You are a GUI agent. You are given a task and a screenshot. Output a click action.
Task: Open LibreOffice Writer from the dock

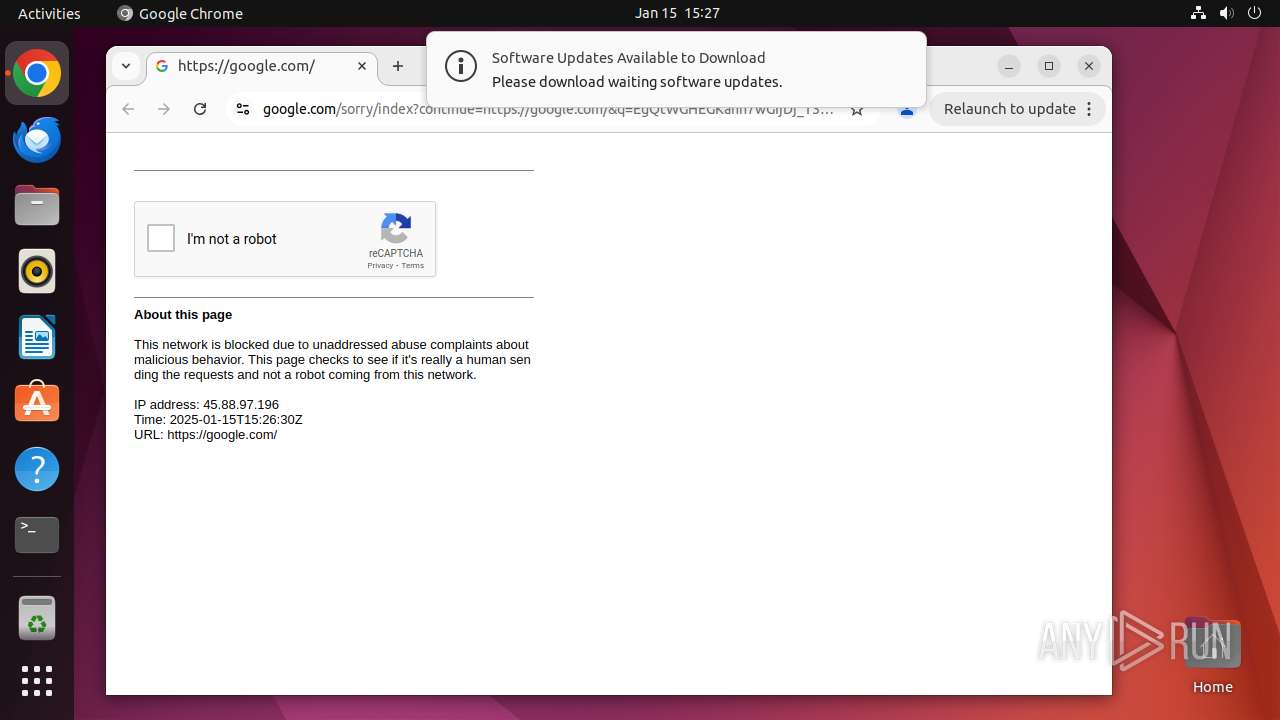37,337
